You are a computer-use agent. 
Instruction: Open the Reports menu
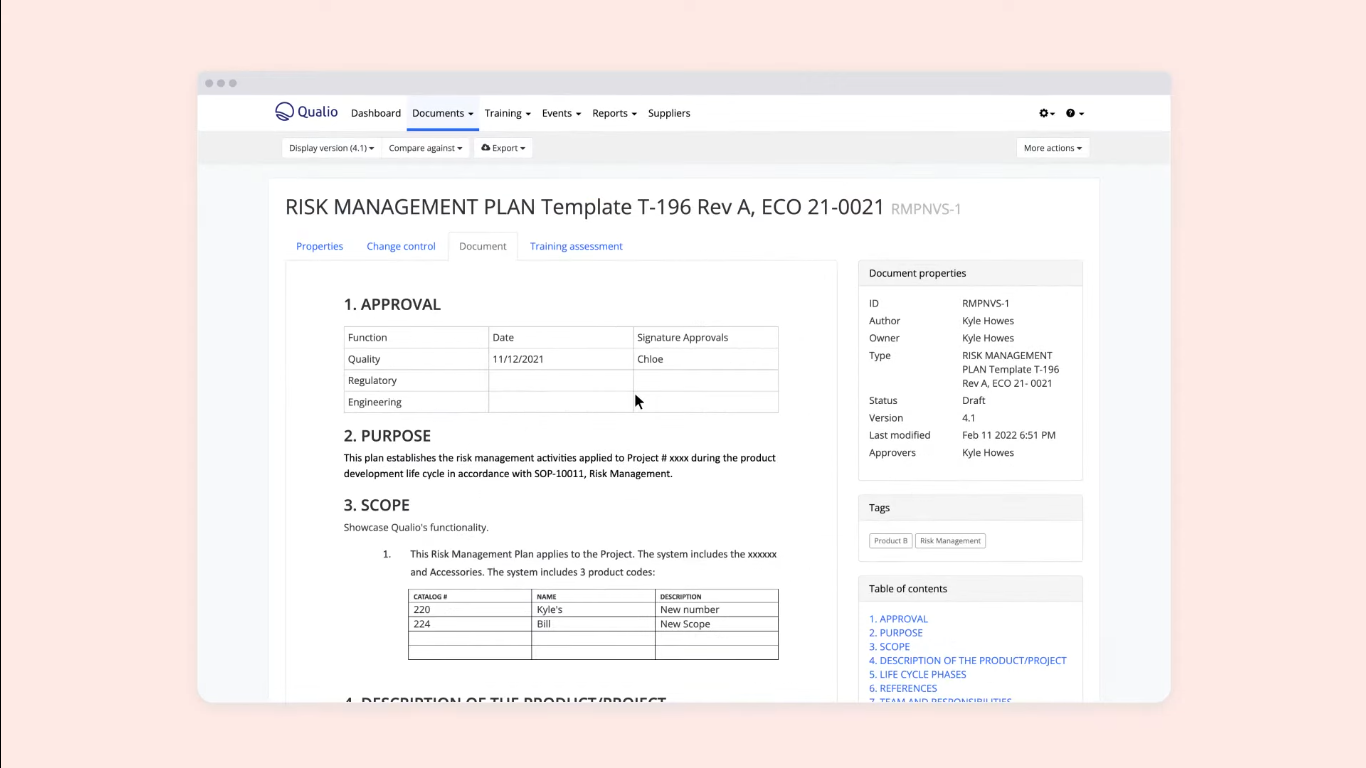coord(614,114)
